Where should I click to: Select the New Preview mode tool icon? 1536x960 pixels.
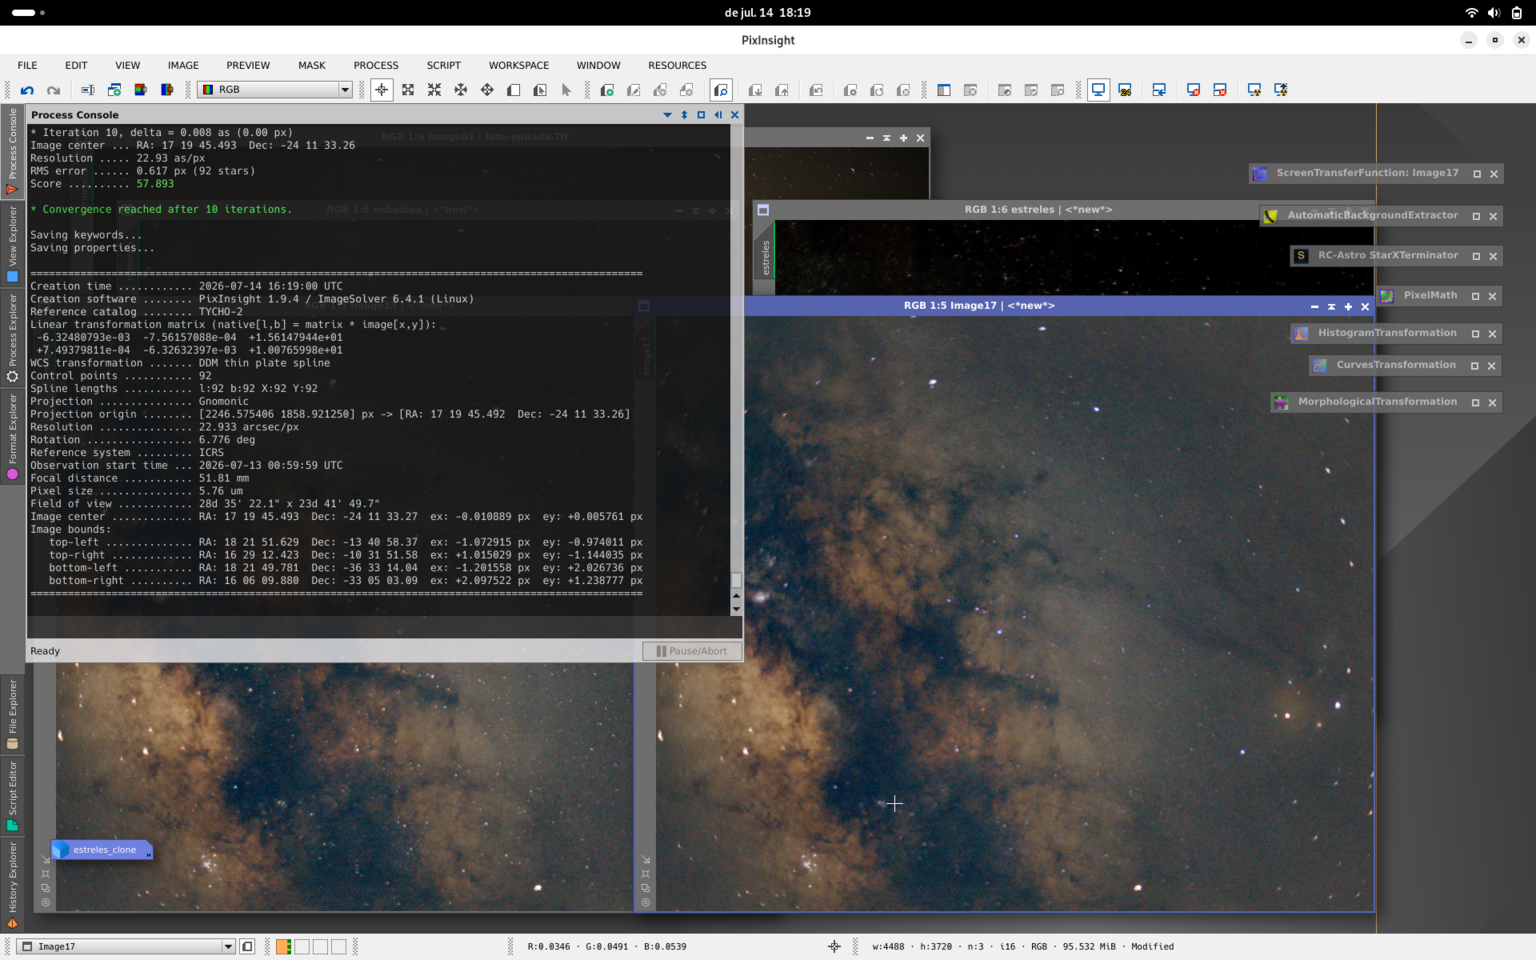tap(513, 90)
